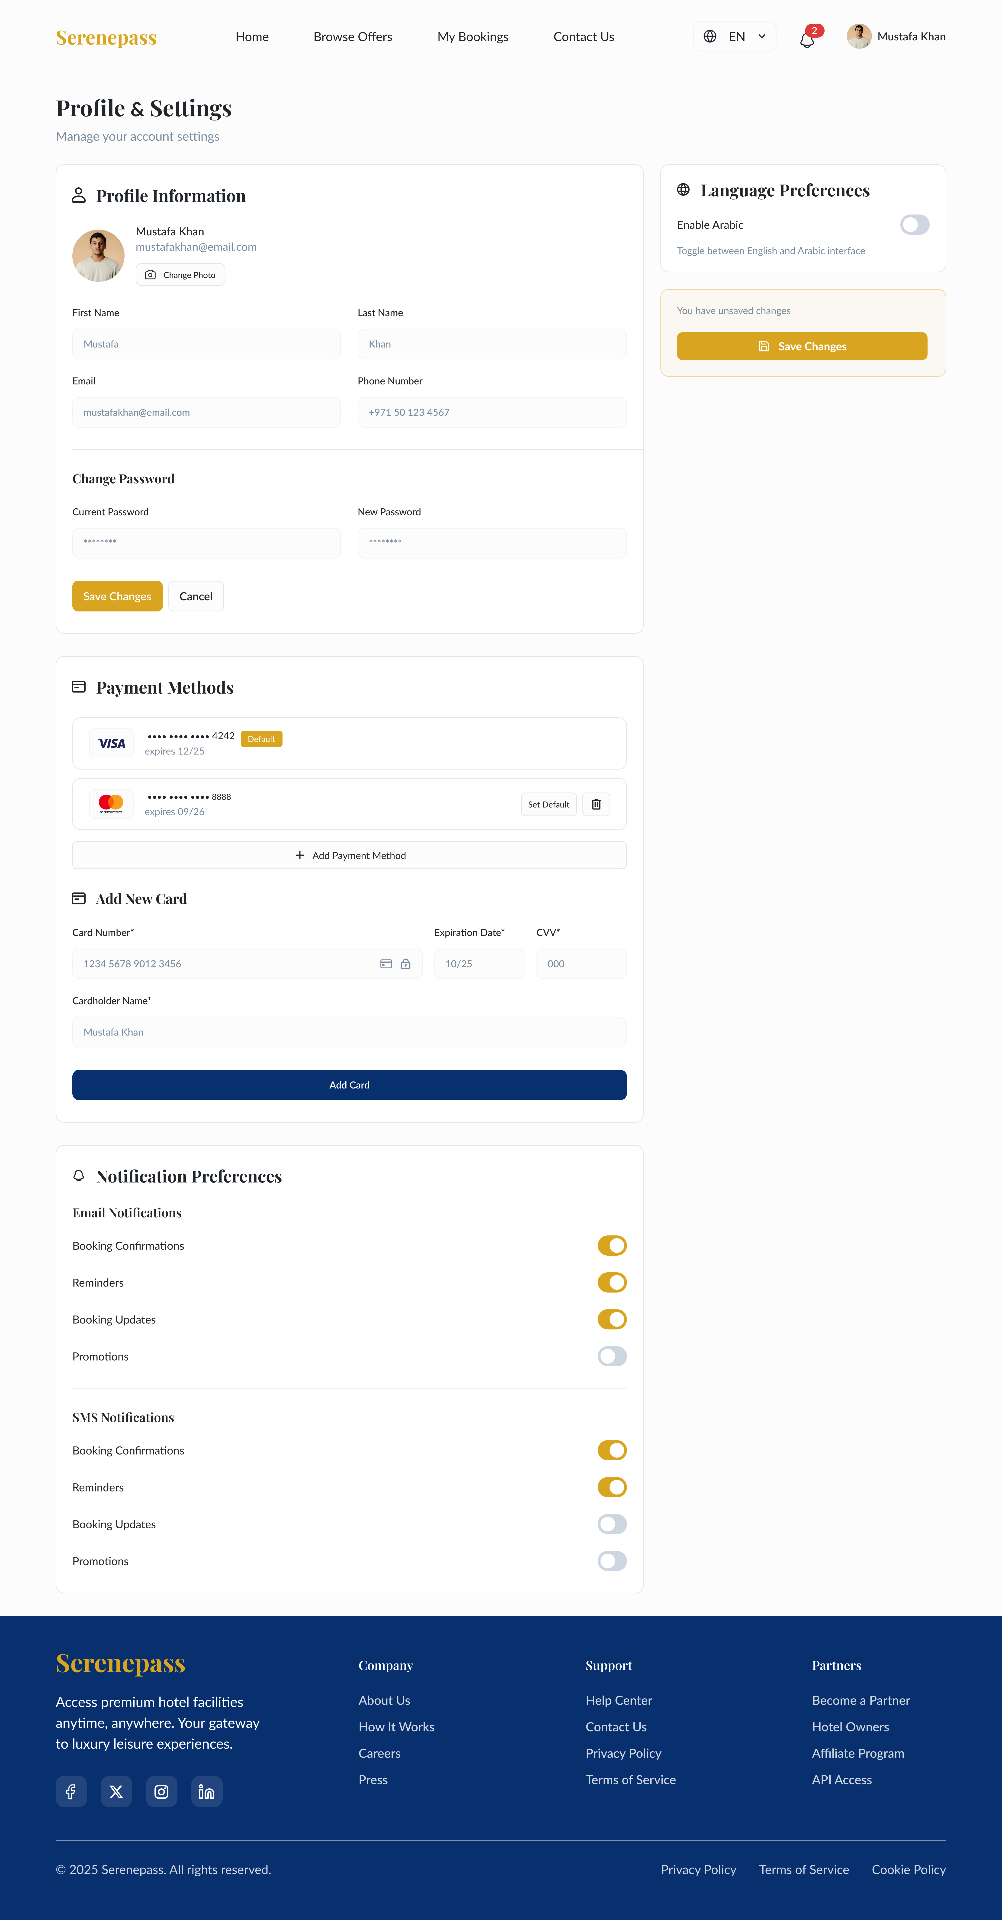Click the lock icon in Card Number field
This screenshot has height=1920, width=1002.
click(x=406, y=964)
